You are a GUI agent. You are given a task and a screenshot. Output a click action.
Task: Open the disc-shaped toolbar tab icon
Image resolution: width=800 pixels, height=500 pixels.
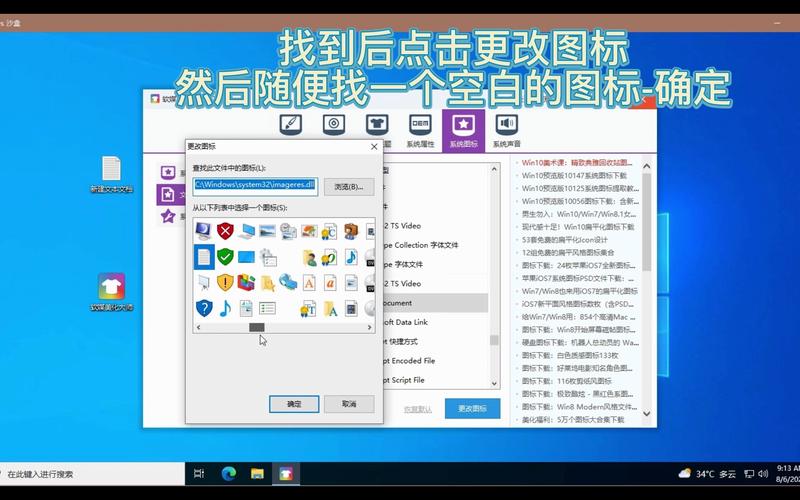[x=334, y=124]
